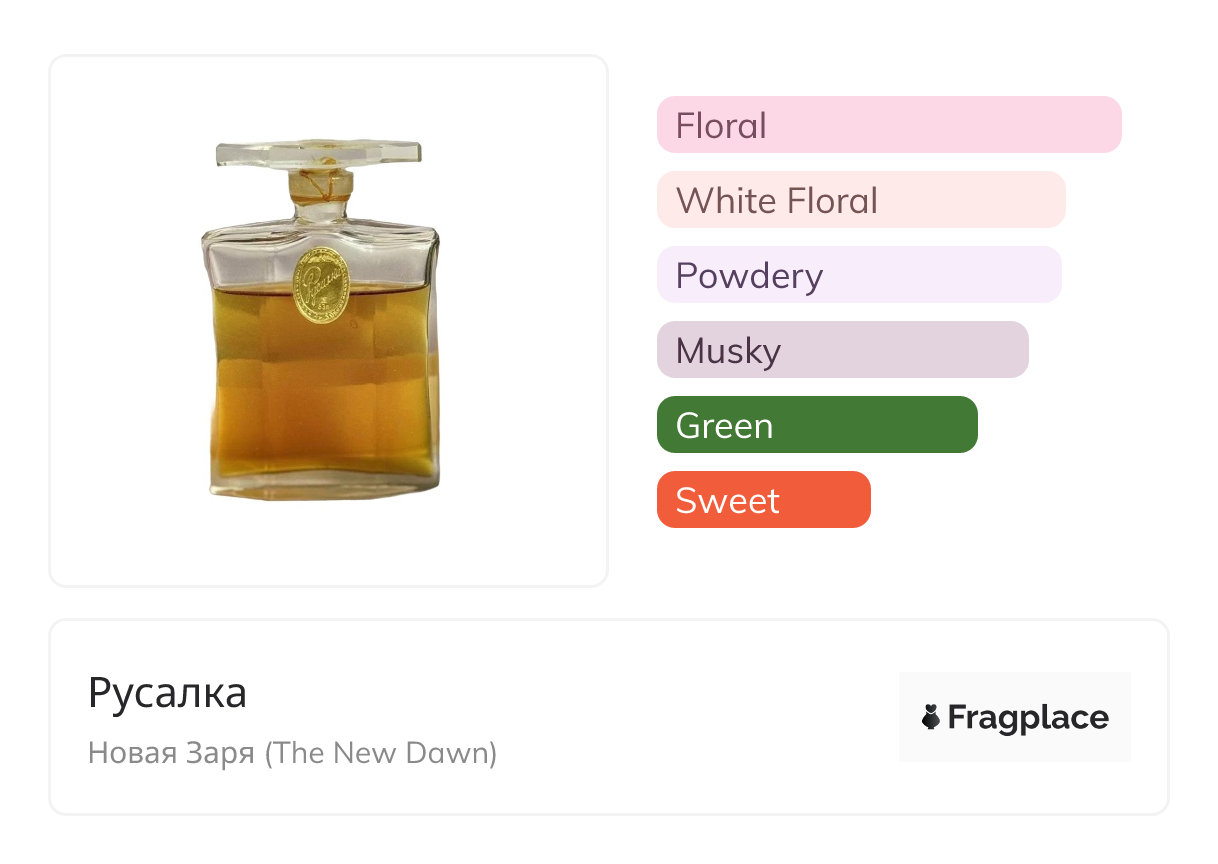Viewport: 1218px width, 864px height.
Task: Click the orange Sweet accord bar
Action: tap(763, 500)
